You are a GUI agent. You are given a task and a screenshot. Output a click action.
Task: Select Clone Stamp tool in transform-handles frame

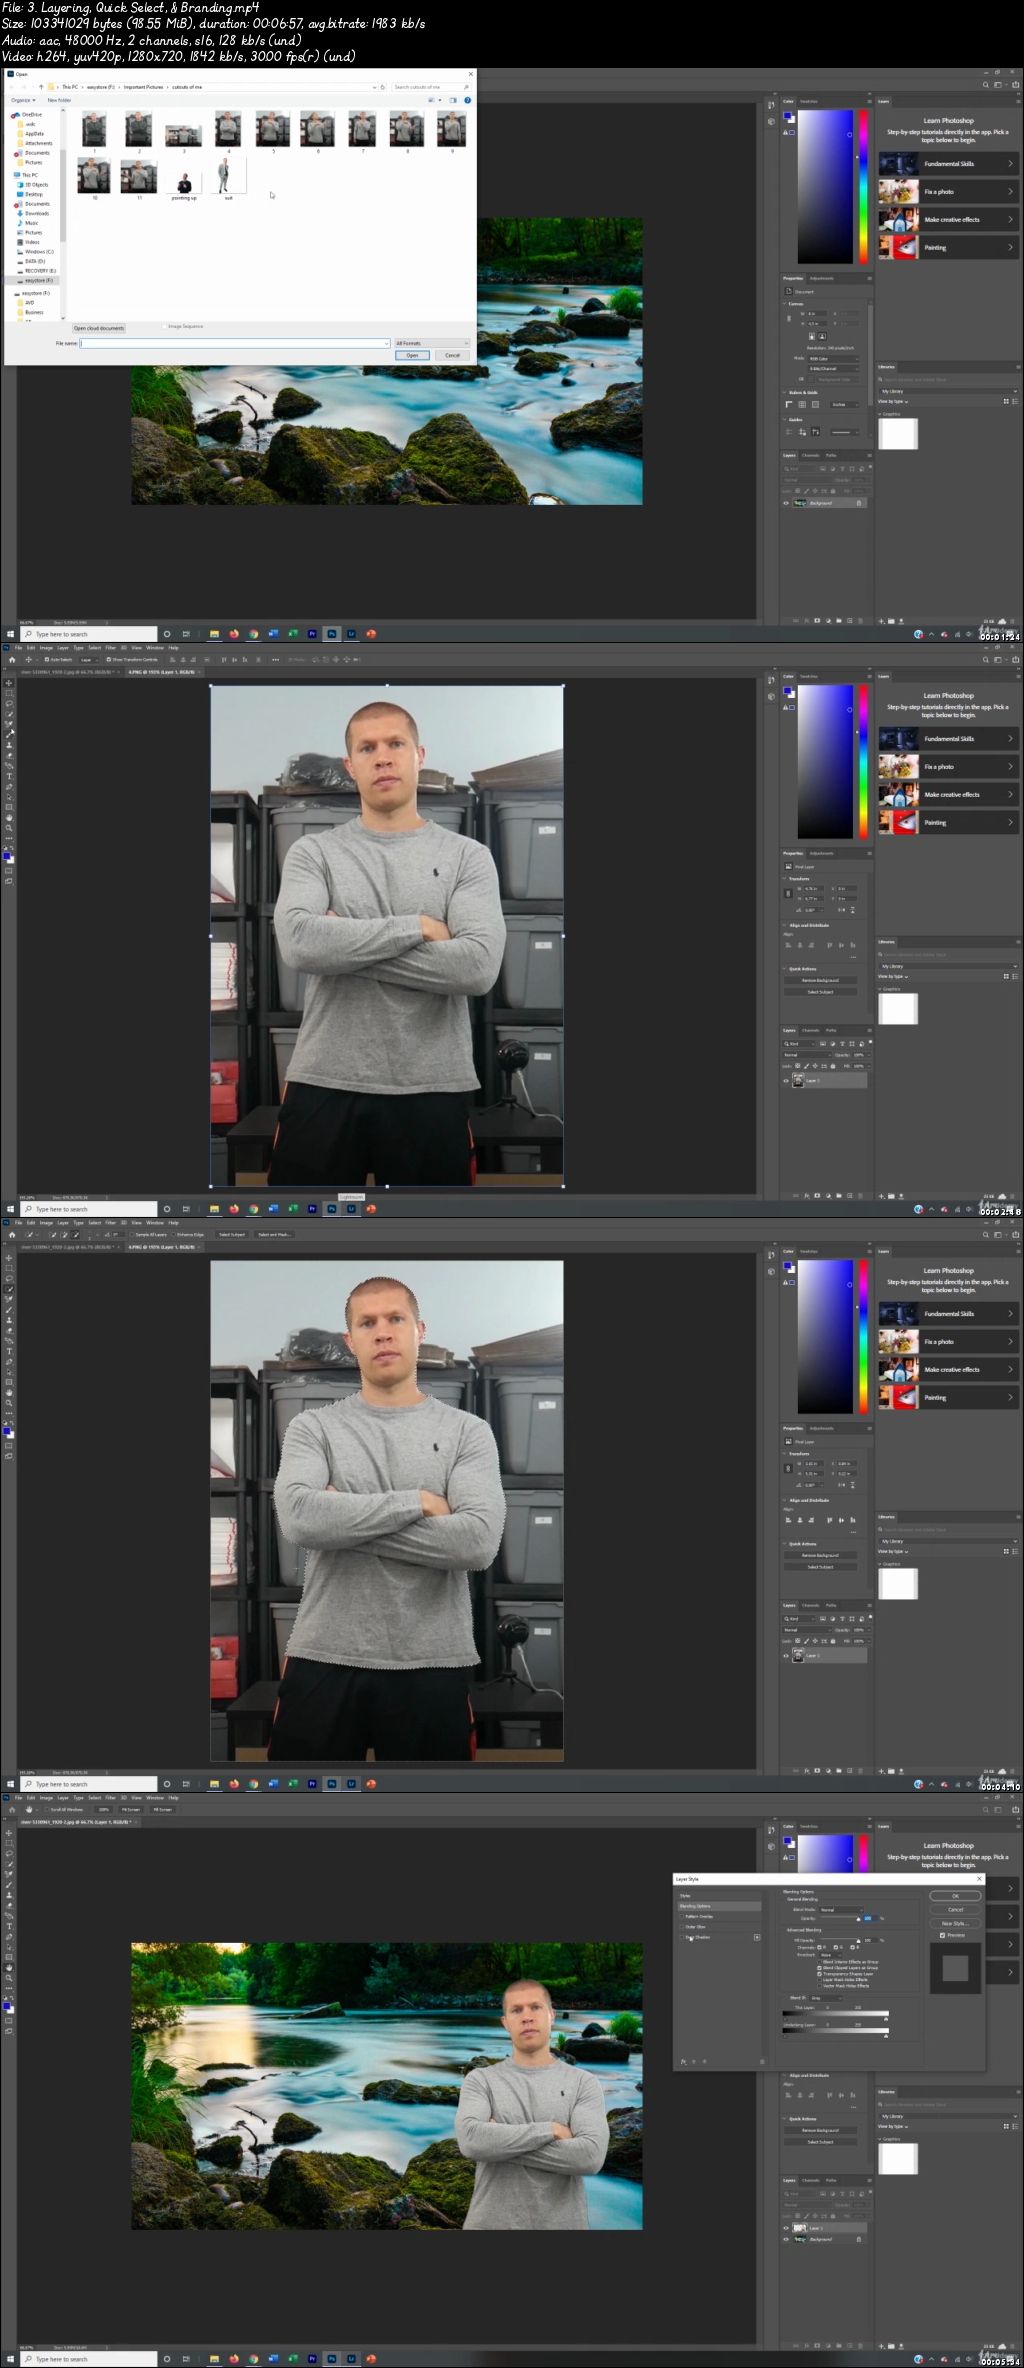pos(9,745)
